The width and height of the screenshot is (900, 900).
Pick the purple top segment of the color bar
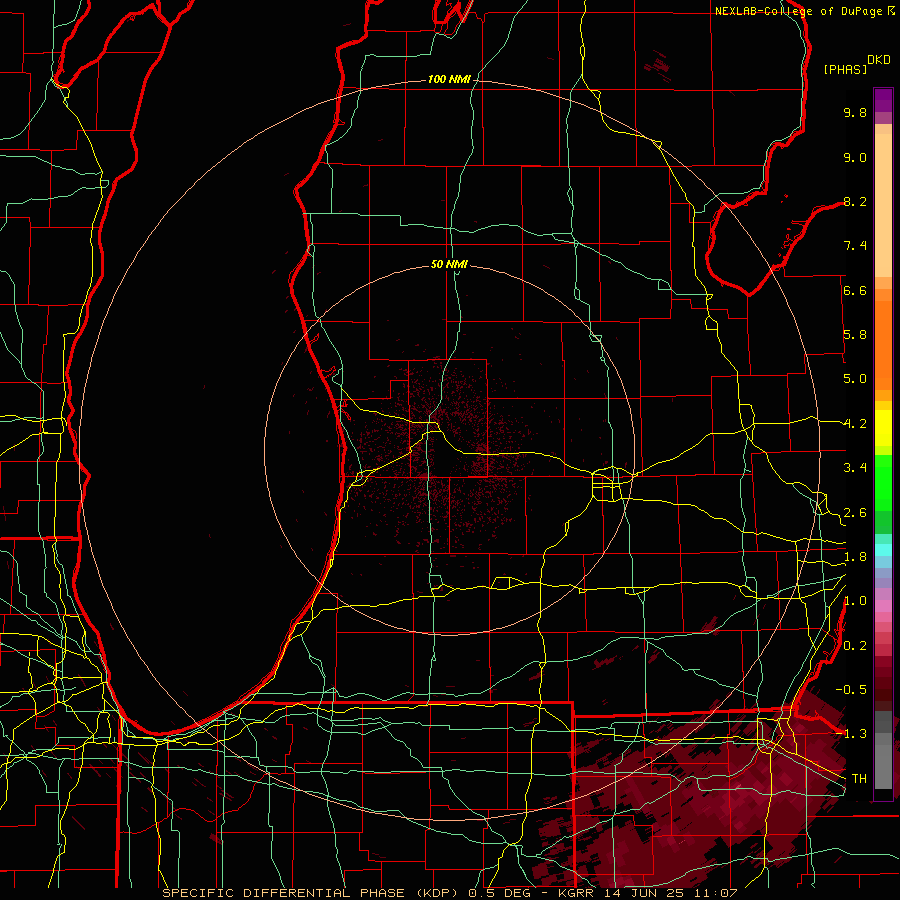(x=883, y=100)
